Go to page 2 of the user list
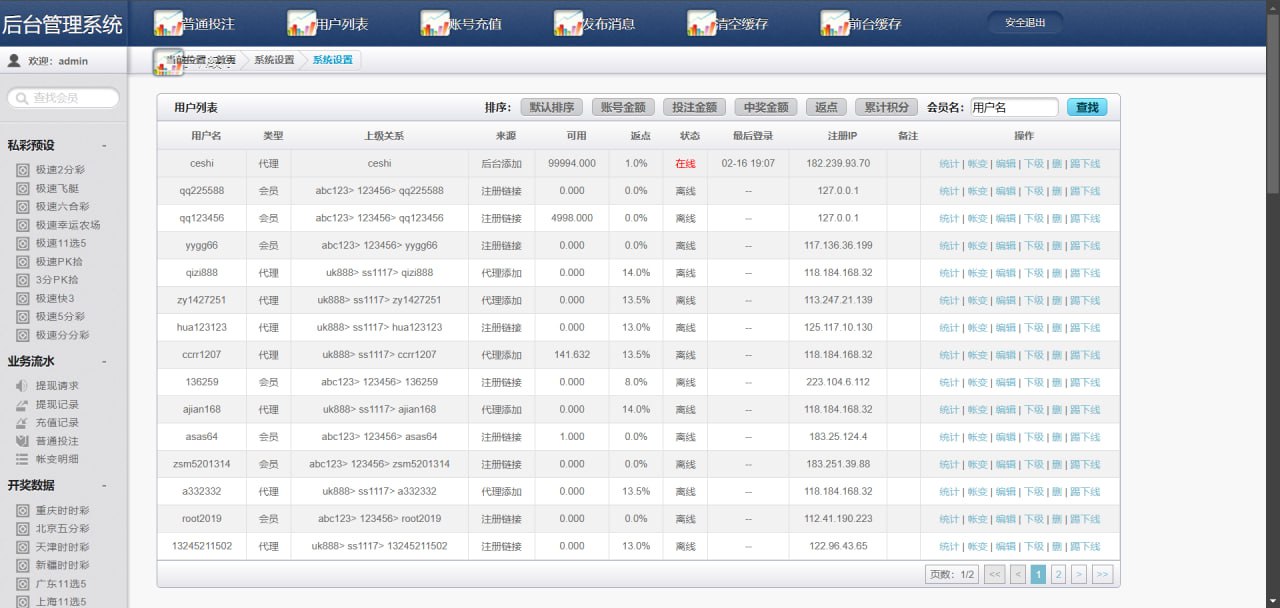 (1058, 574)
